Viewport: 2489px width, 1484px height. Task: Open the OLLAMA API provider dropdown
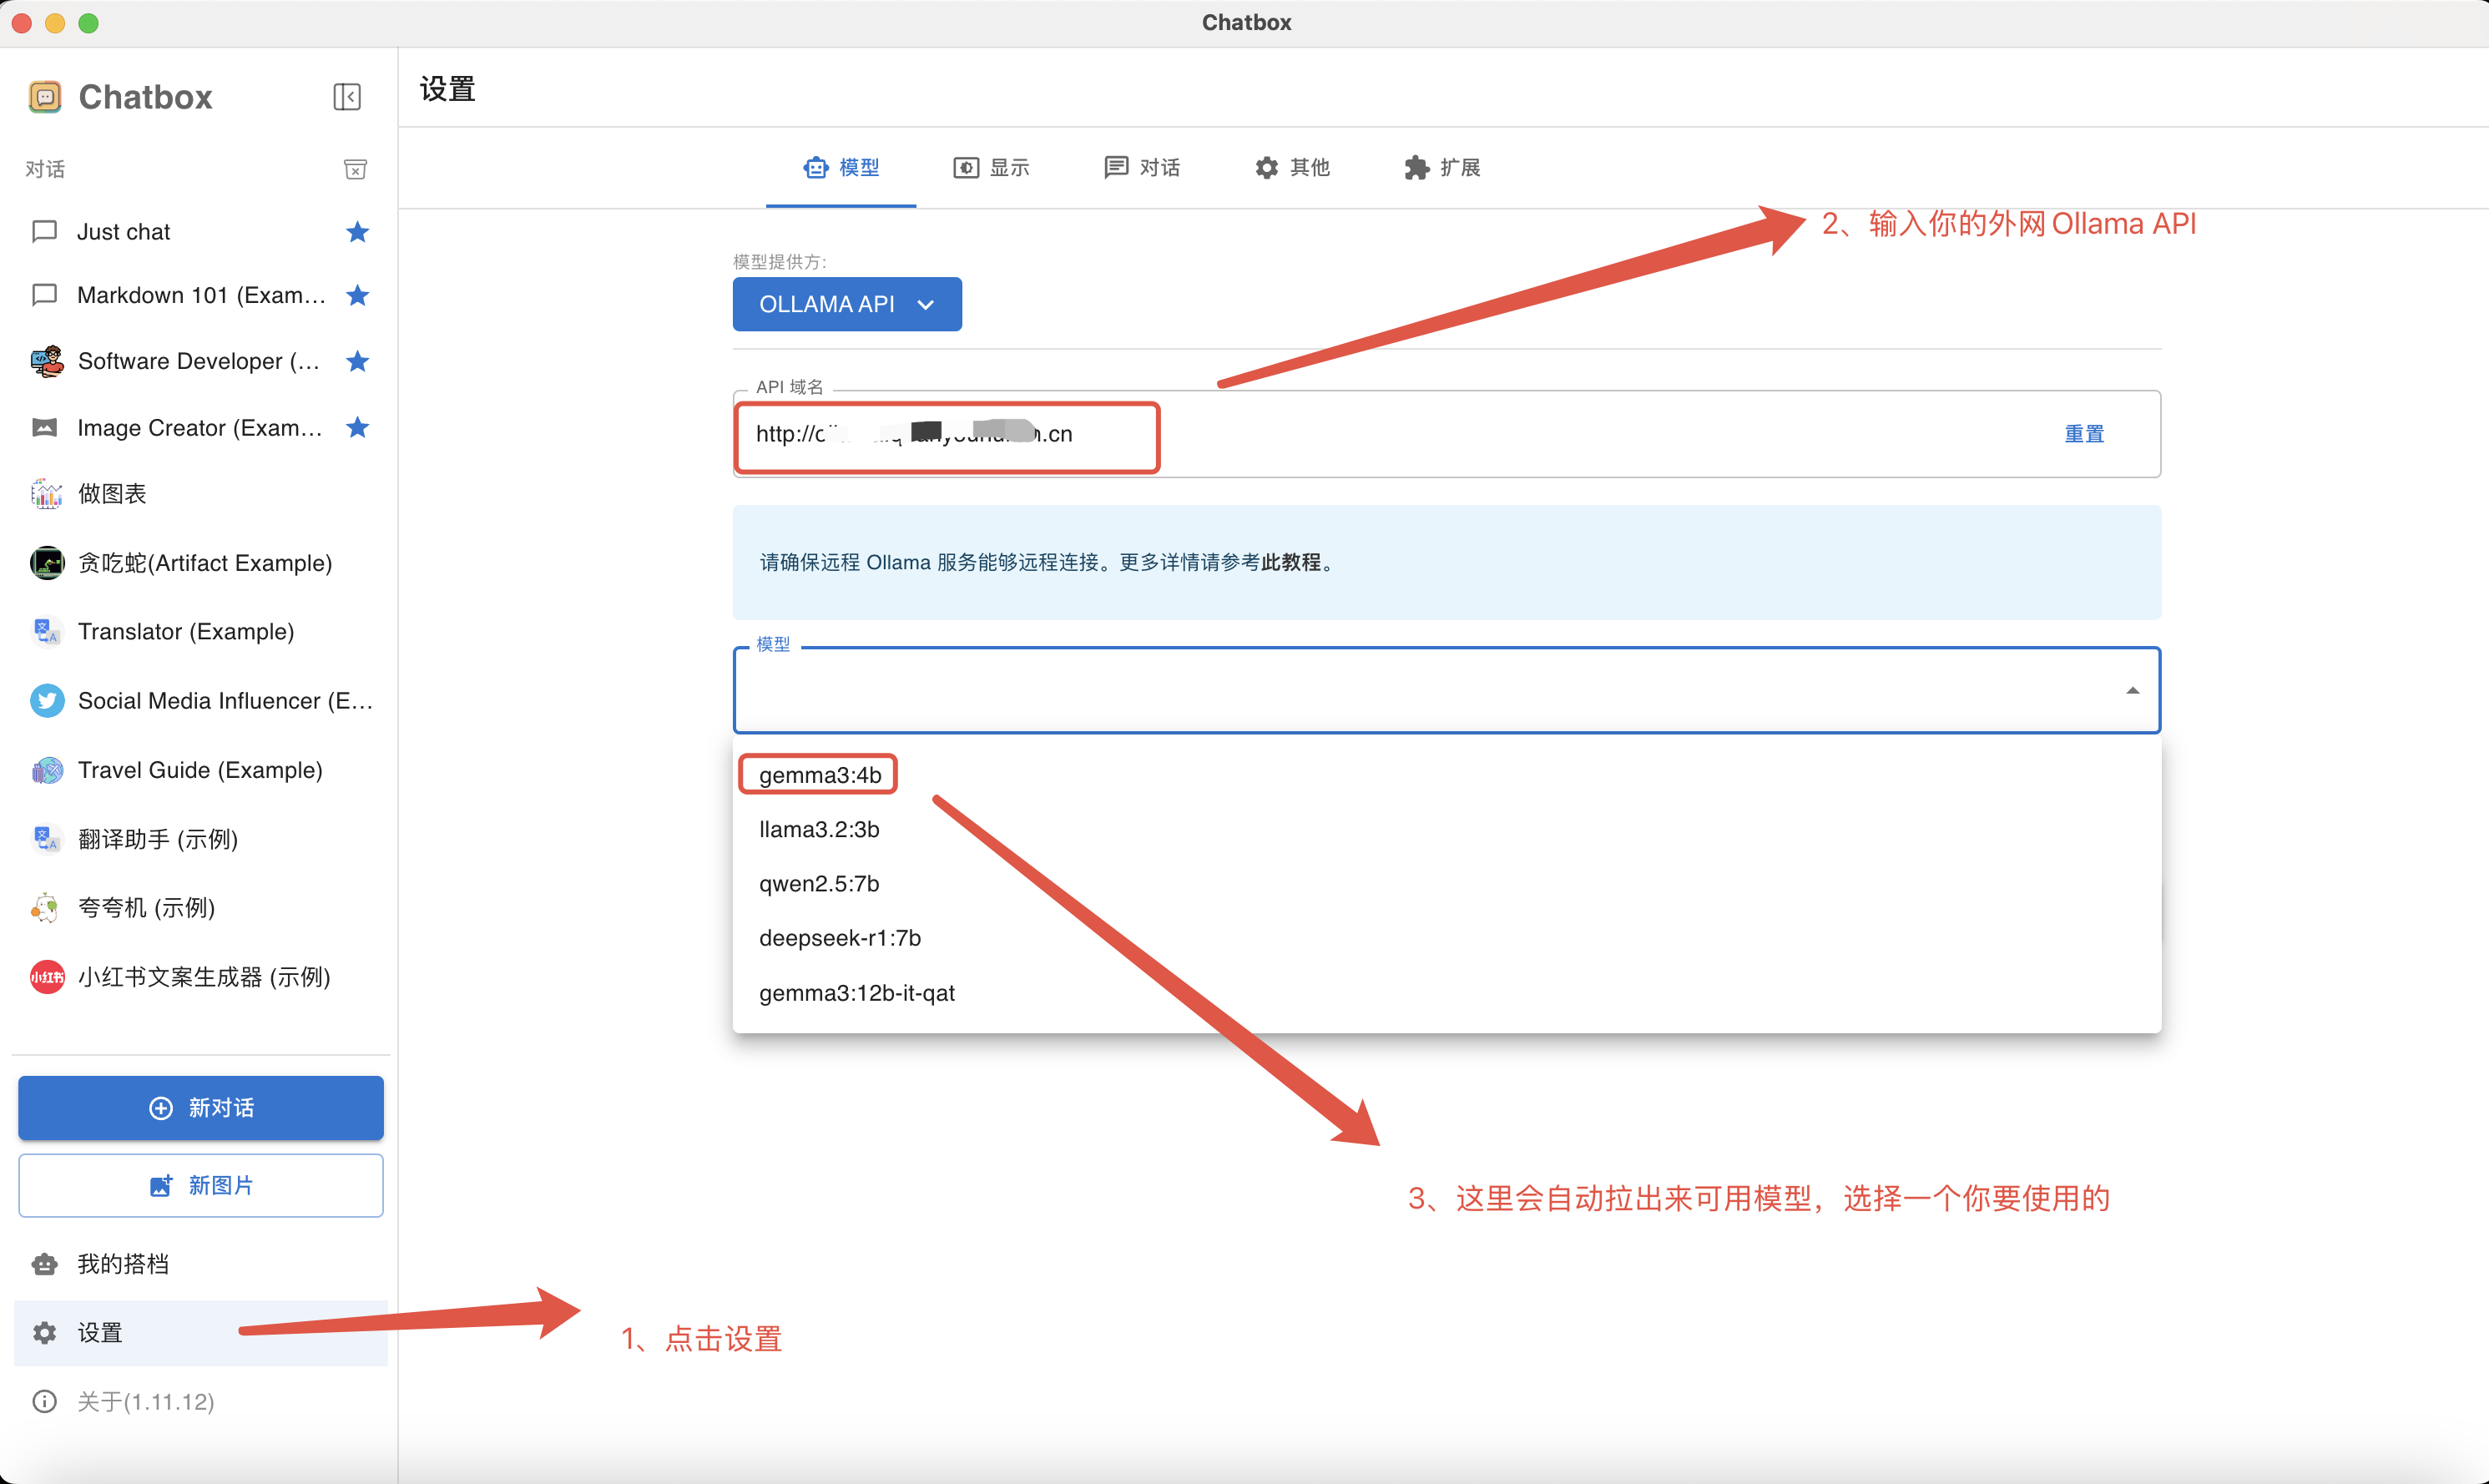pos(846,304)
